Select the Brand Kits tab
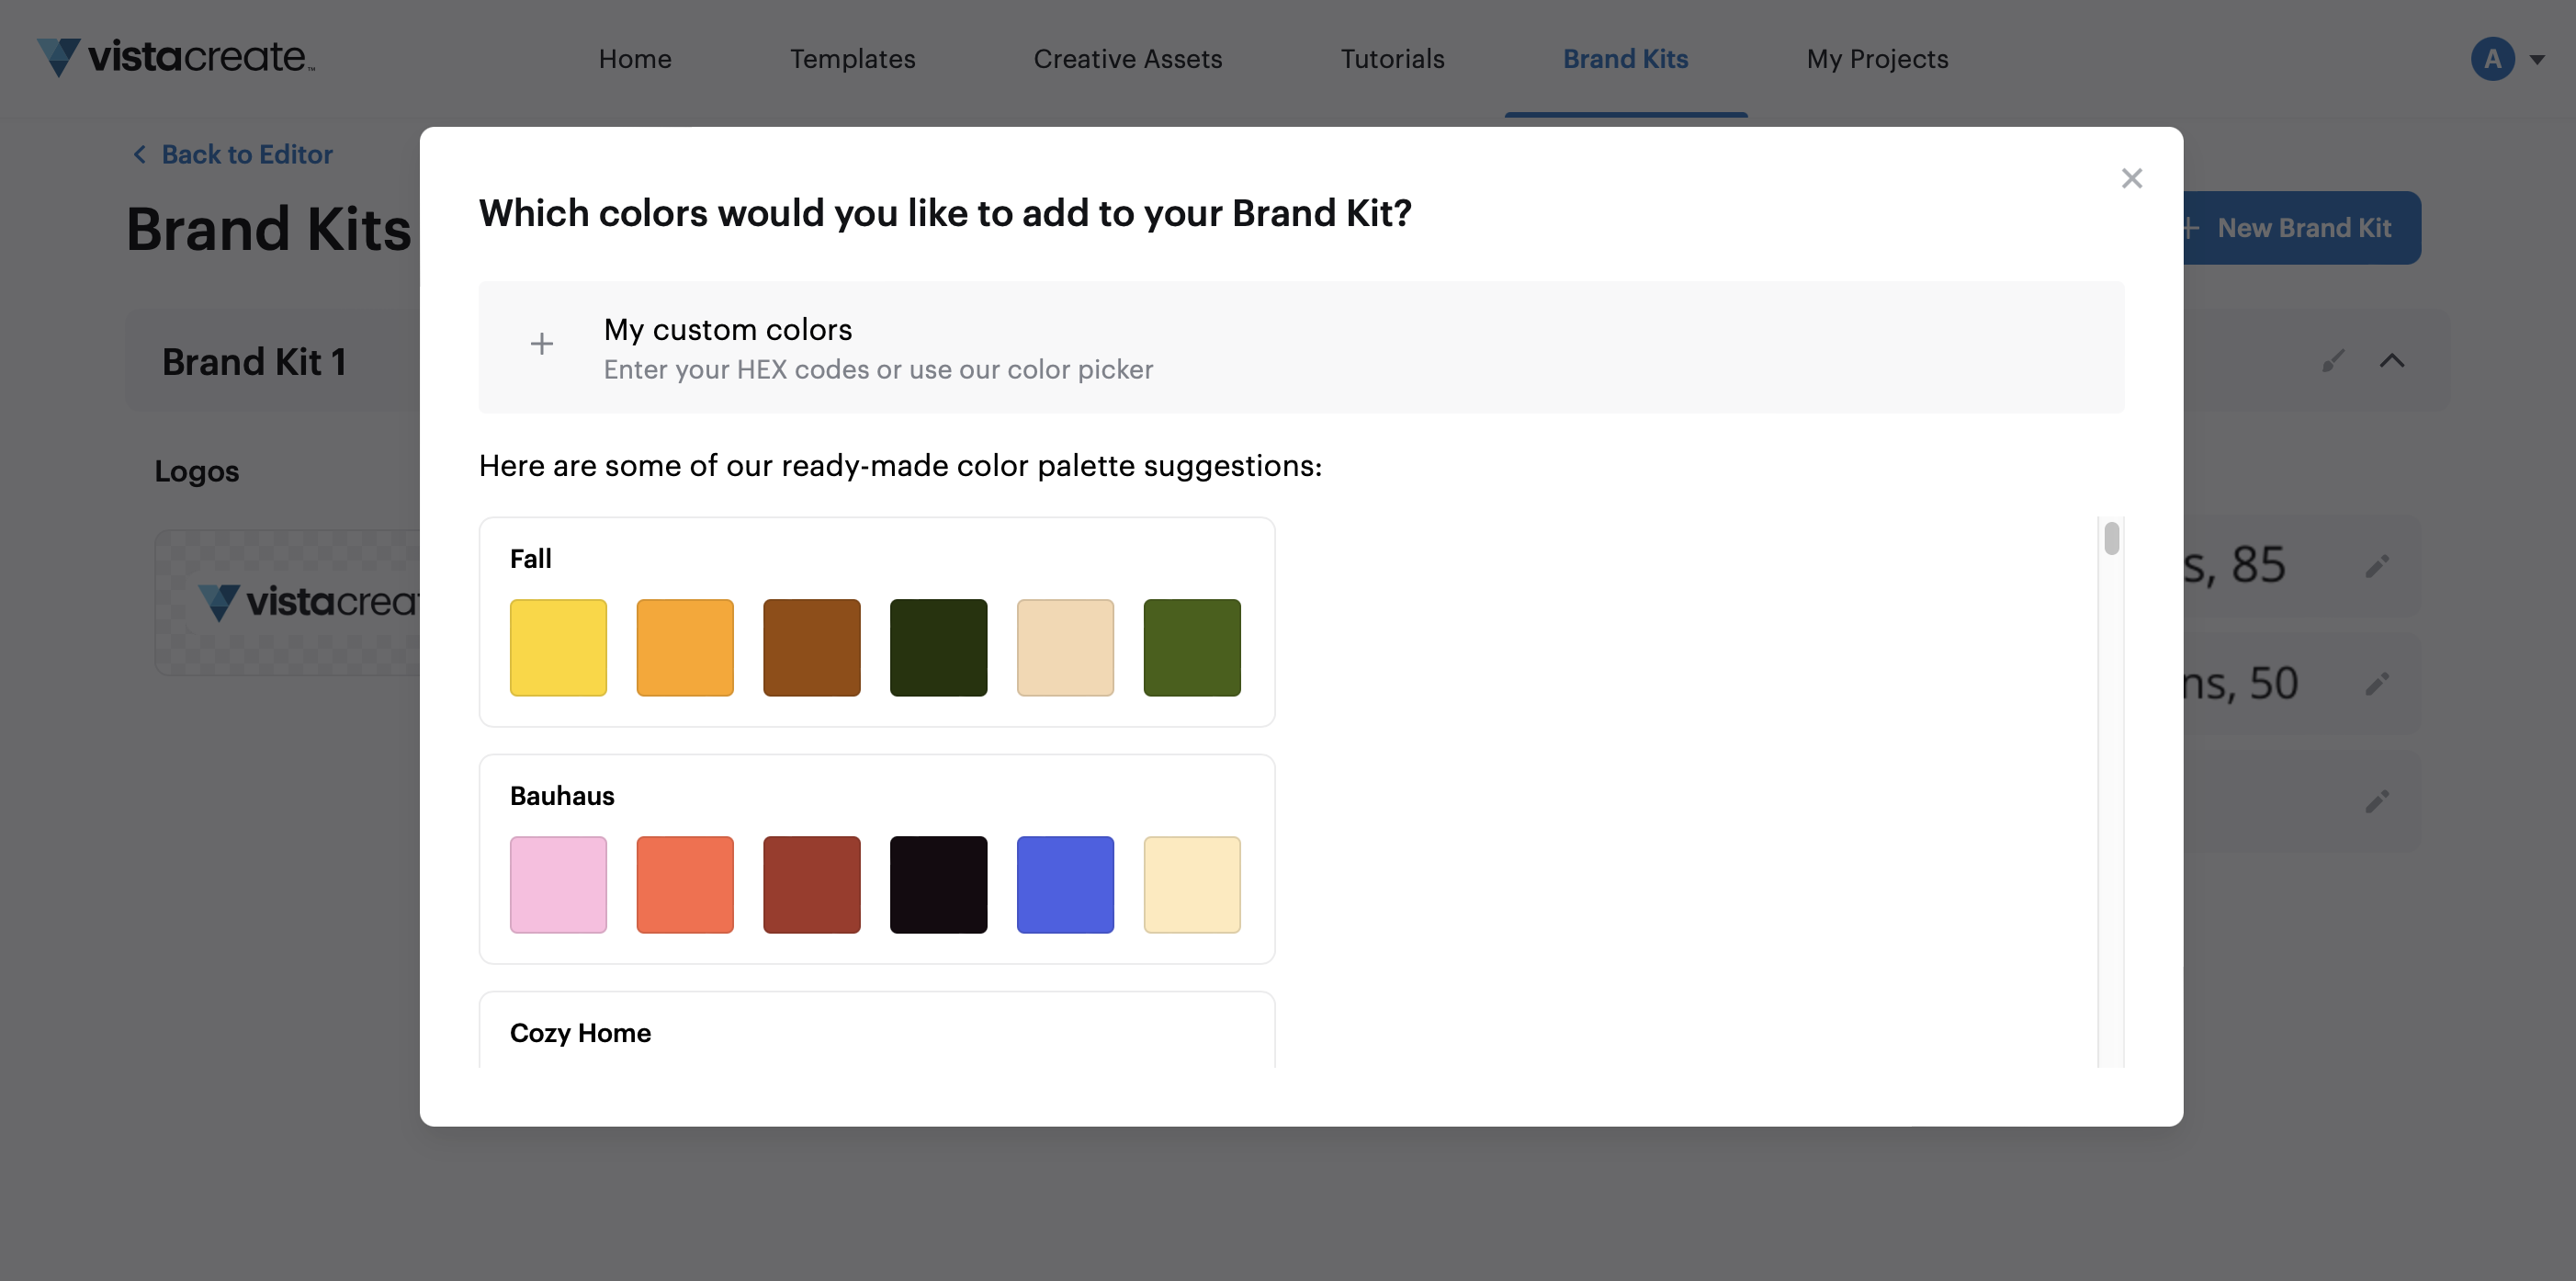Viewport: 2576px width, 1281px height. coord(1625,59)
